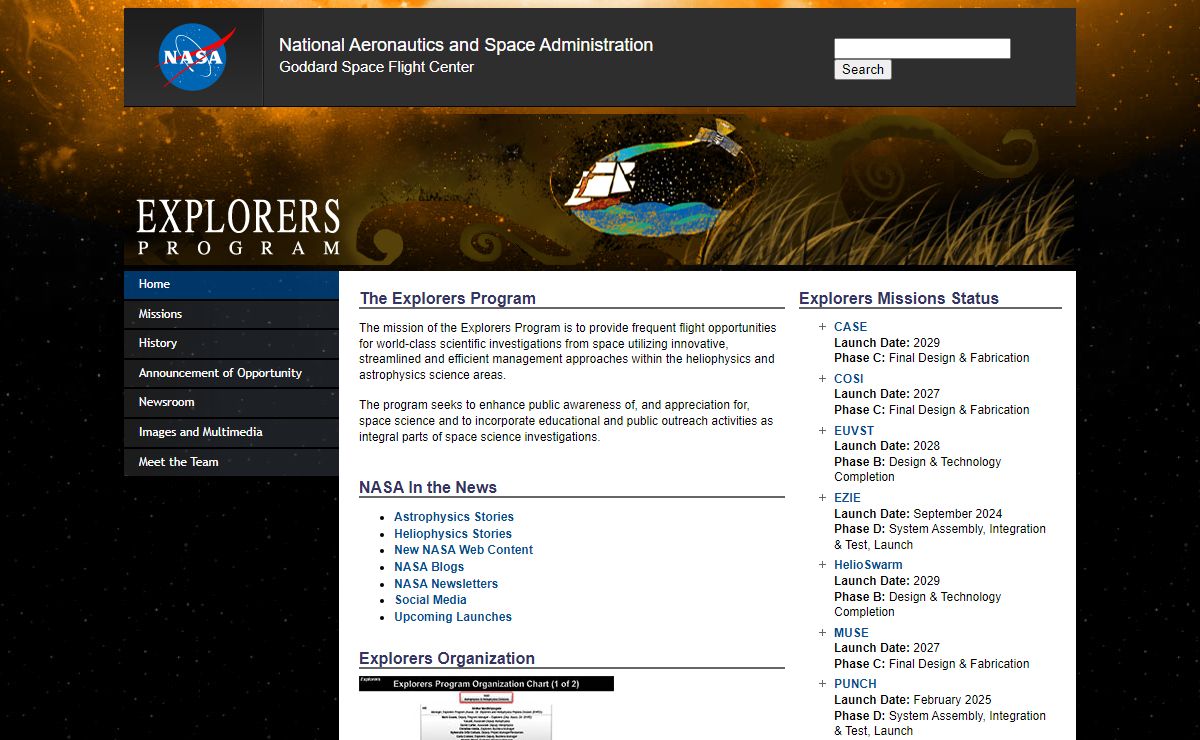Click the ship and satellite banner artwork
This screenshot has width=1200, height=740.
tap(655, 177)
